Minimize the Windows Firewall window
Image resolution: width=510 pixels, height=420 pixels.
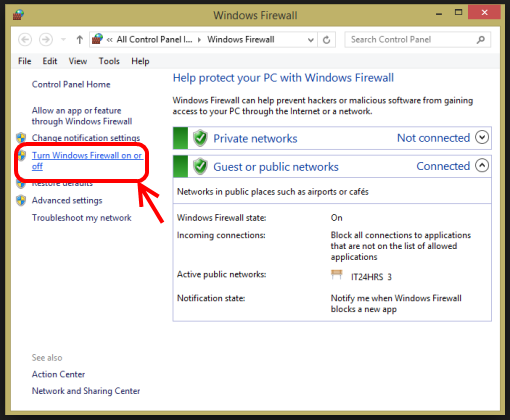point(439,14)
